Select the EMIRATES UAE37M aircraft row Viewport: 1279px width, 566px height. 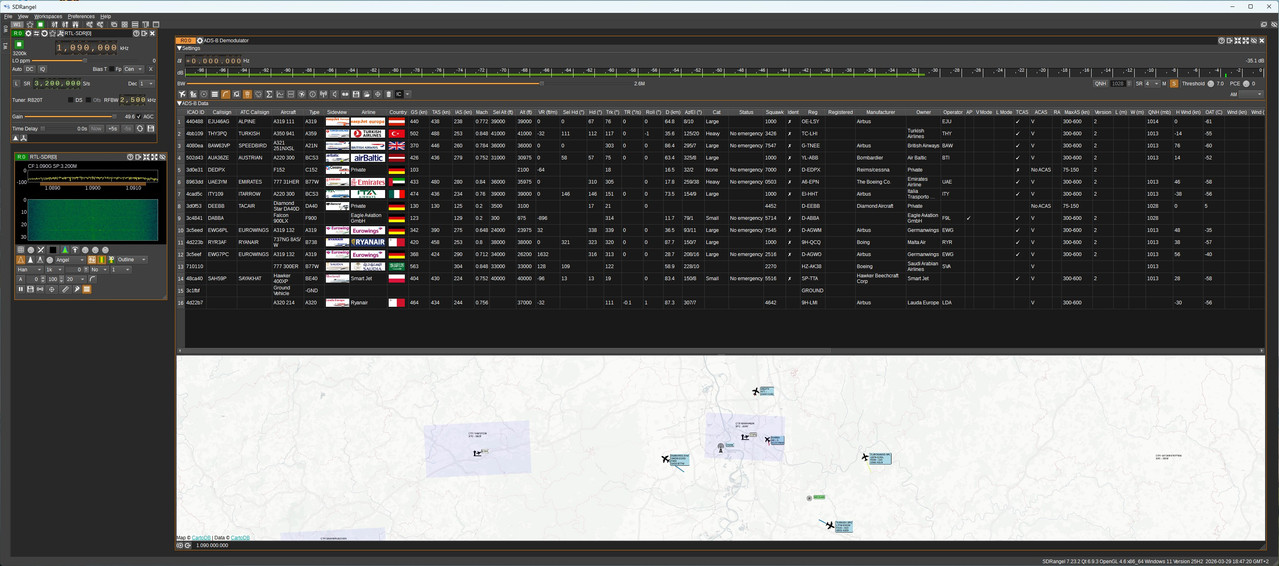(x=720, y=182)
